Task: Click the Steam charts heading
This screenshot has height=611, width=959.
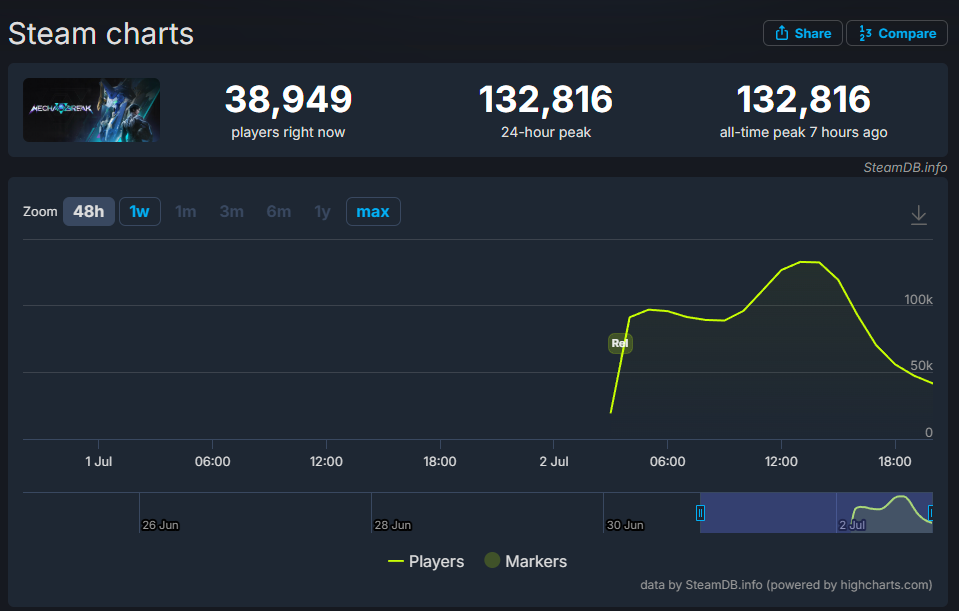Action: (x=101, y=34)
